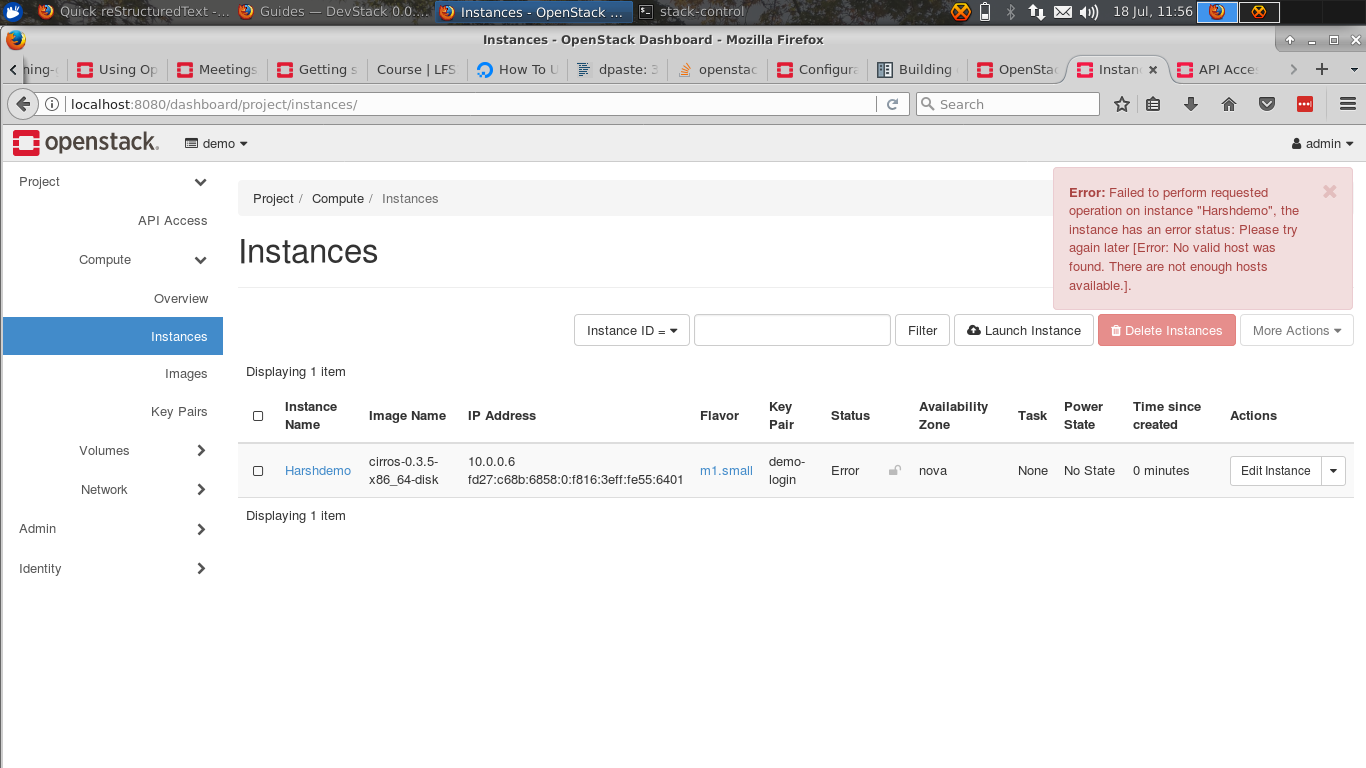Image resolution: width=1366 pixels, height=768 pixels.
Task: Mute audio via the tray speaker icon
Action: click(1089, 12)
